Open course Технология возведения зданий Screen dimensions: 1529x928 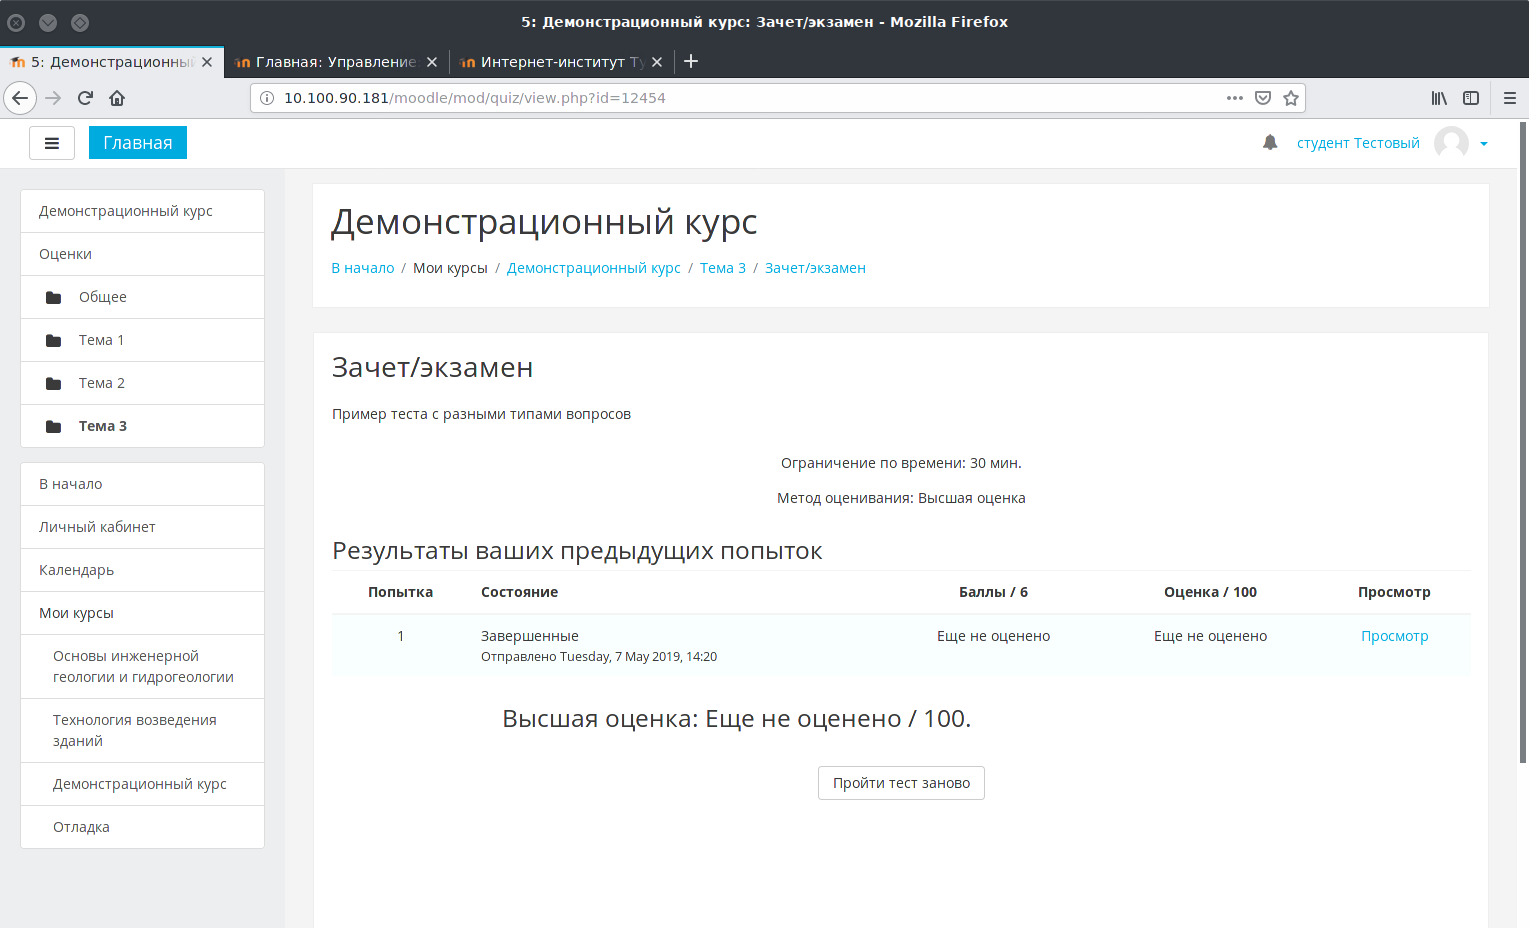(x=142, y=731)
